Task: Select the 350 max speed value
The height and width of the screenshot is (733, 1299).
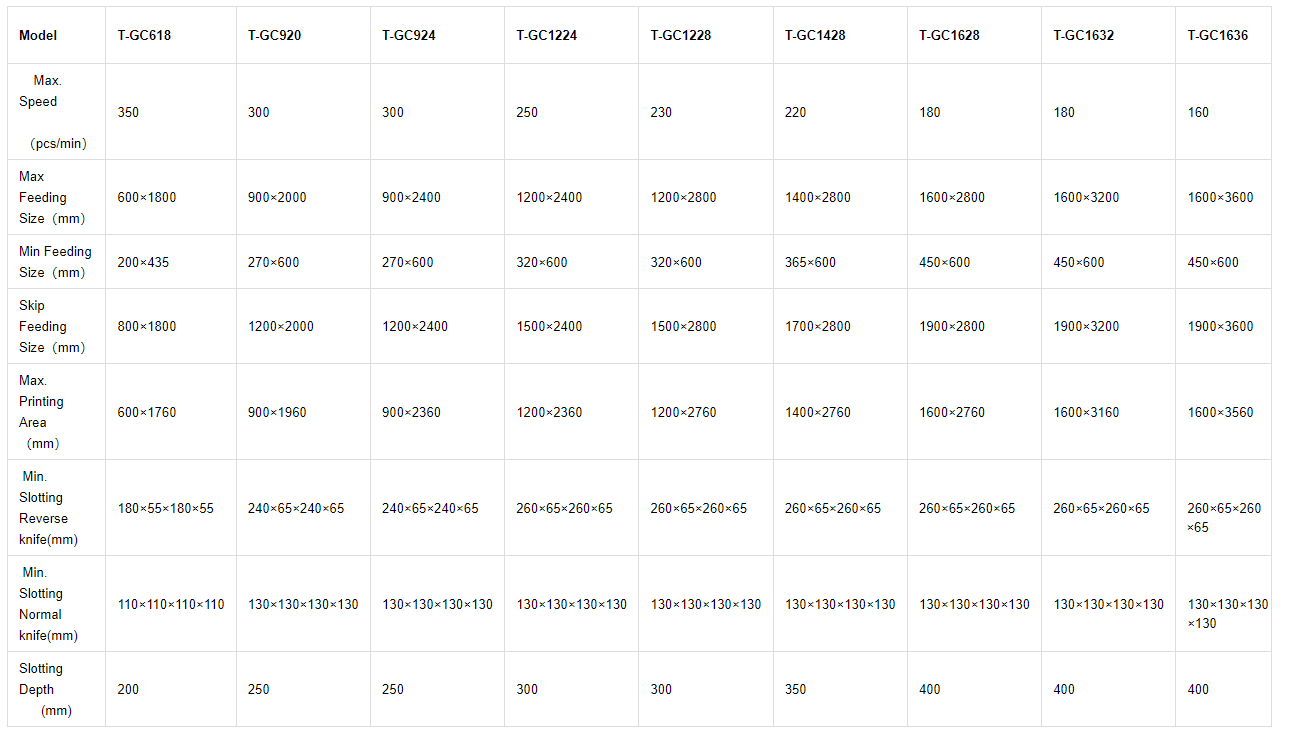Action: (128, 112)
